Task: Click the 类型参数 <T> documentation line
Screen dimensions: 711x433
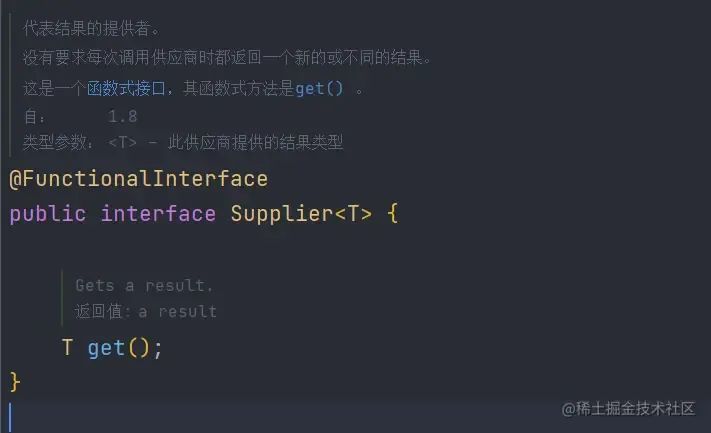Action: pos(183,142)
